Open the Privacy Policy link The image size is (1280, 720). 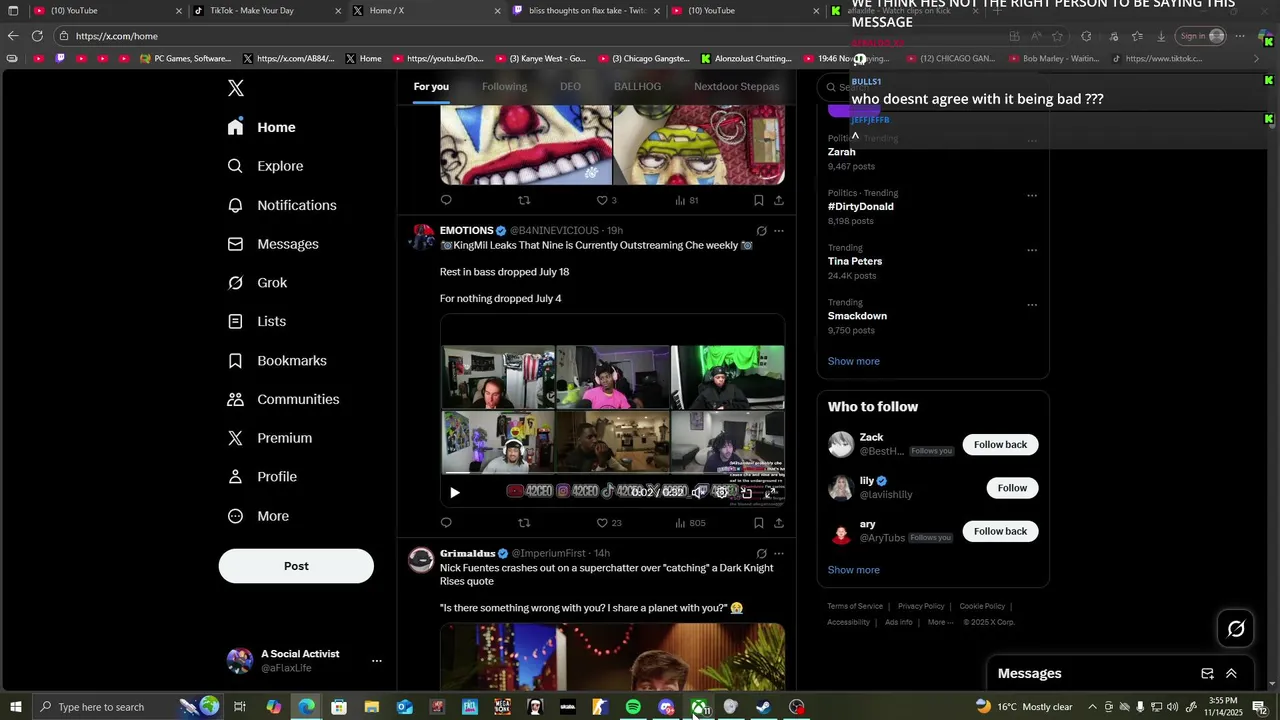coord(921,606)
